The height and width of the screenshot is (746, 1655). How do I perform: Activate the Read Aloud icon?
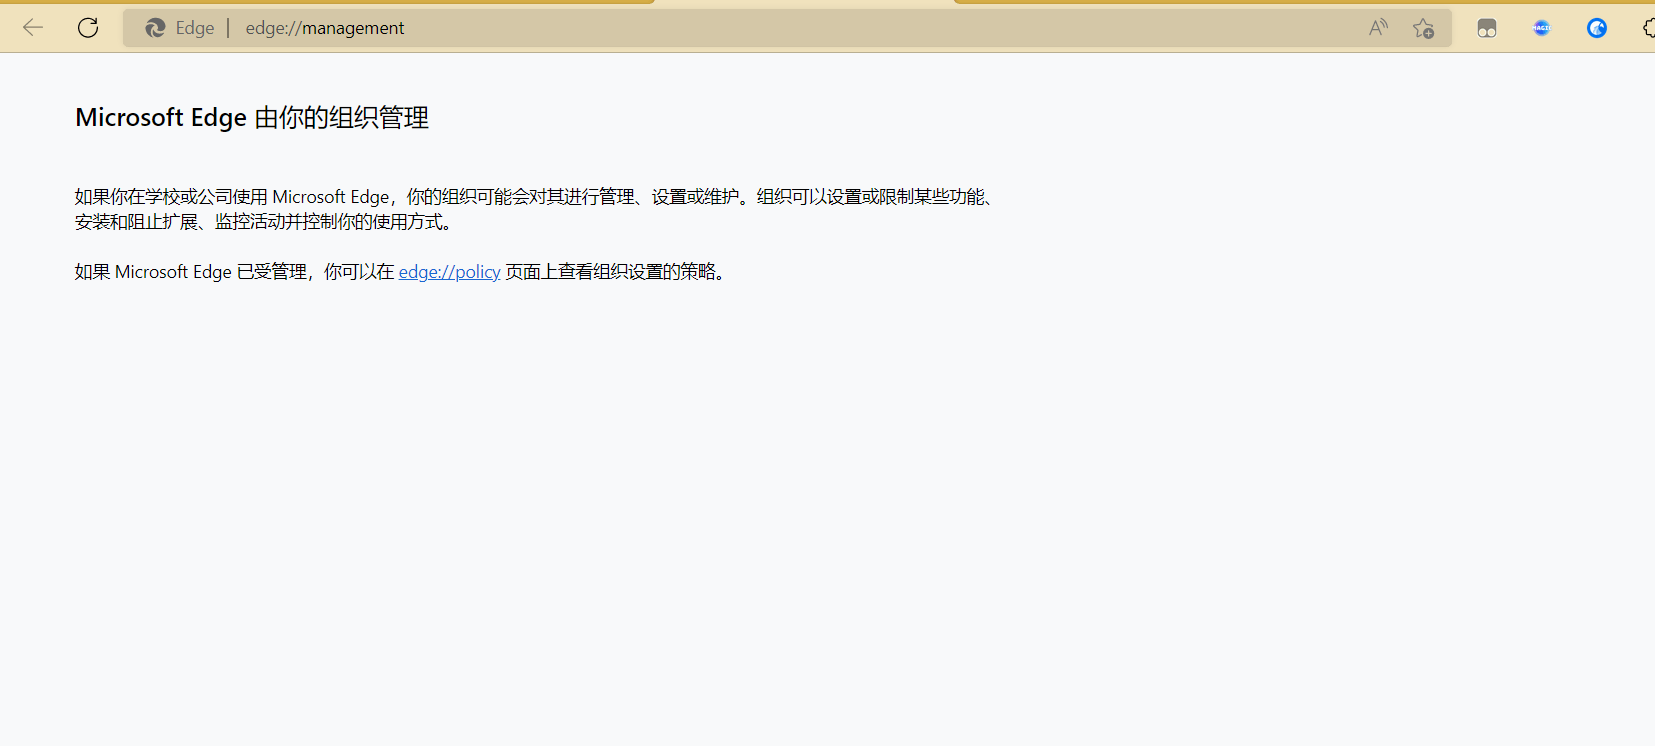point(1378,28)
